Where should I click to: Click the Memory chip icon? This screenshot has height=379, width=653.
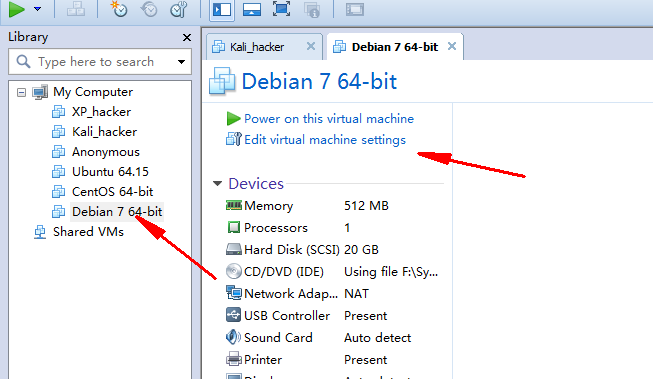[x=234, y=205]
